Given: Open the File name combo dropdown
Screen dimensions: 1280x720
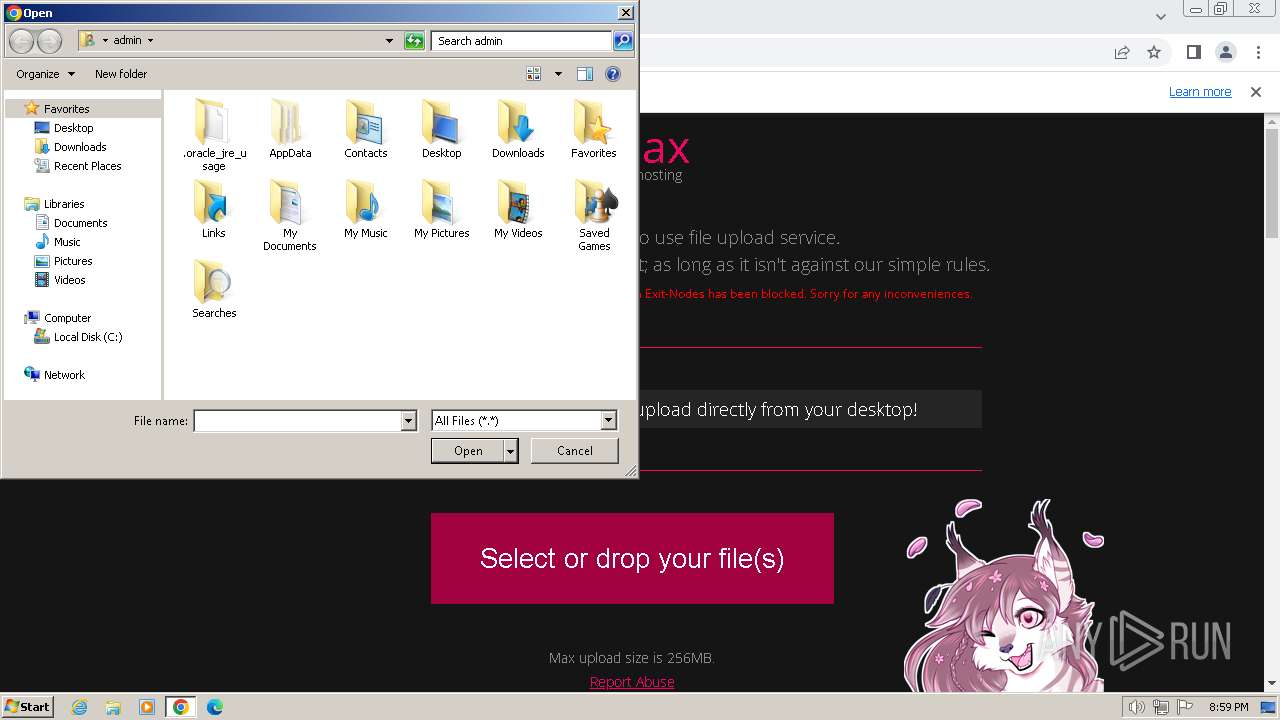Looking at the screenshot, I should point(408,421).
